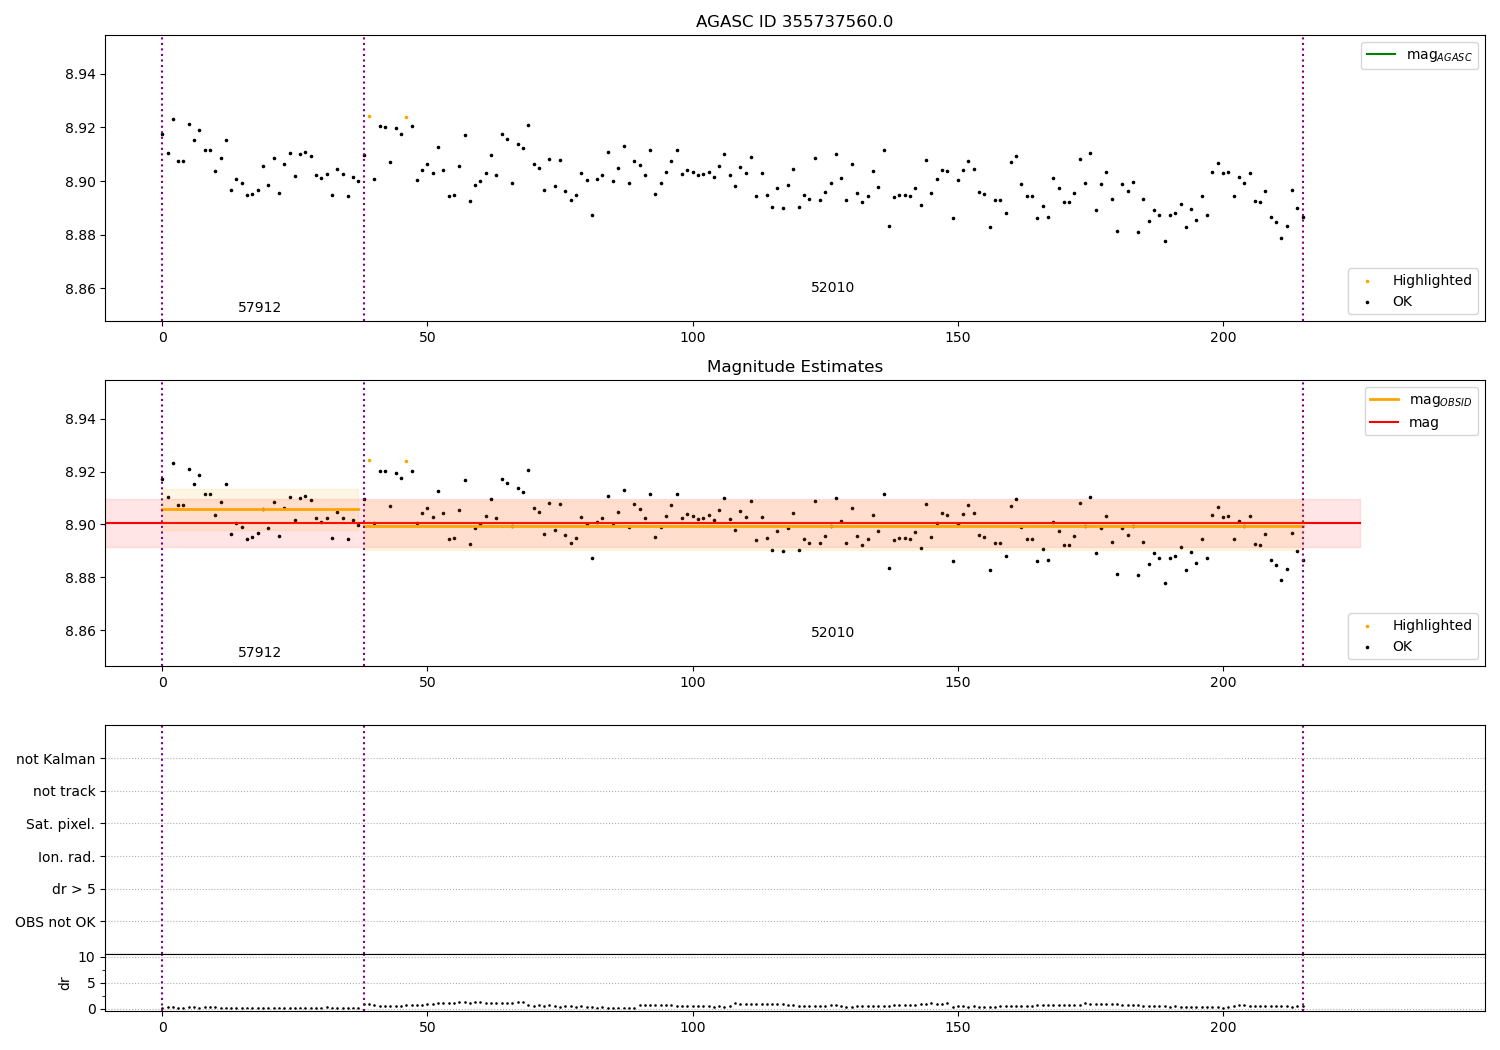Select "Highlighted" legend entry in the top plot
This screenshot has width=1500, height=1050.
1432,280
